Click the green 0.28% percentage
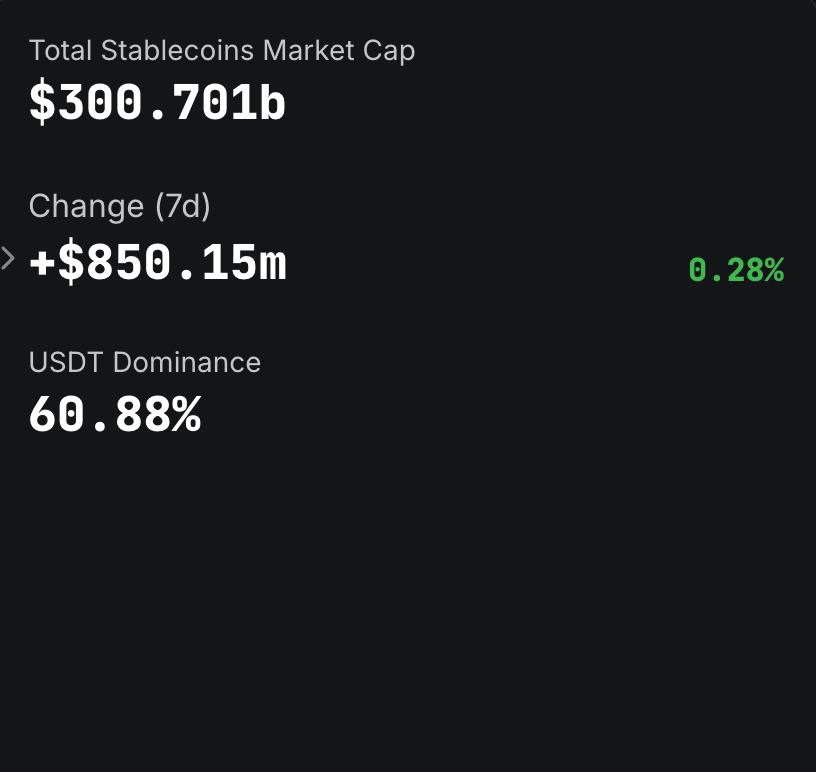This screenshot has height=772, width=816. pyautogui.click(x=736, y=270)
